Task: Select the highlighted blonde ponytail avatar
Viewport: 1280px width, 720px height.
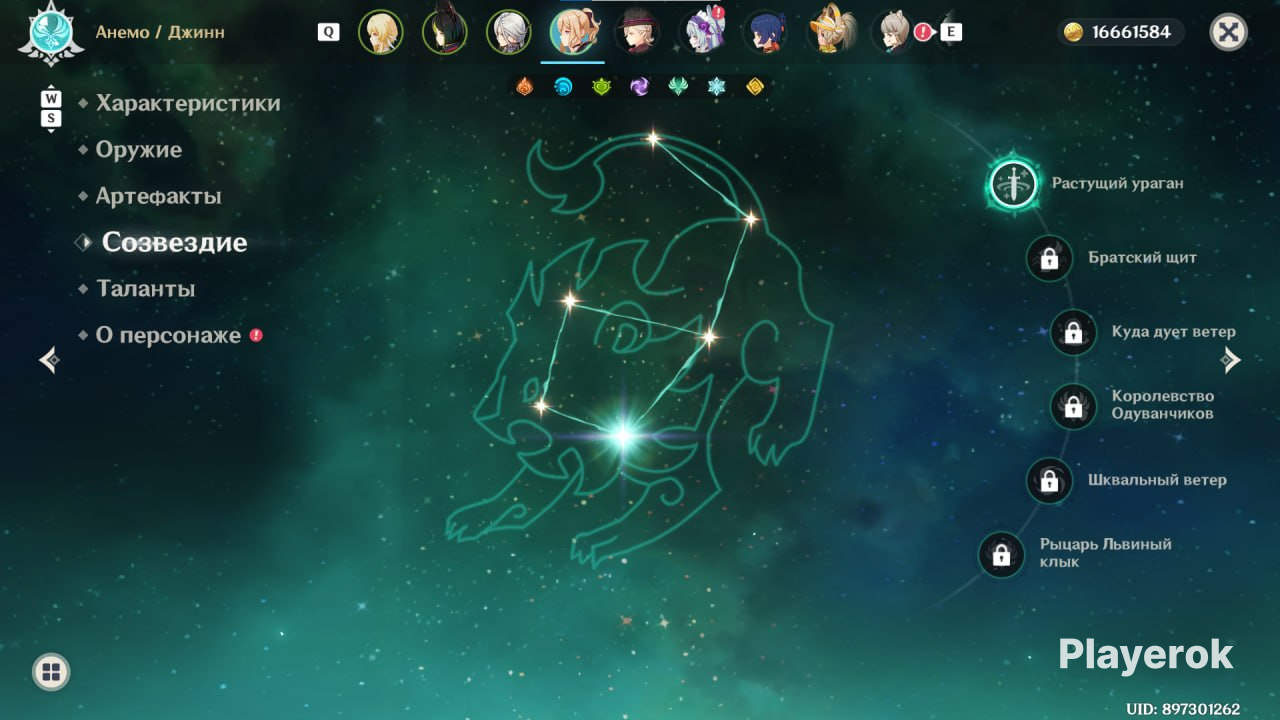Action: [x=573, y=32]
